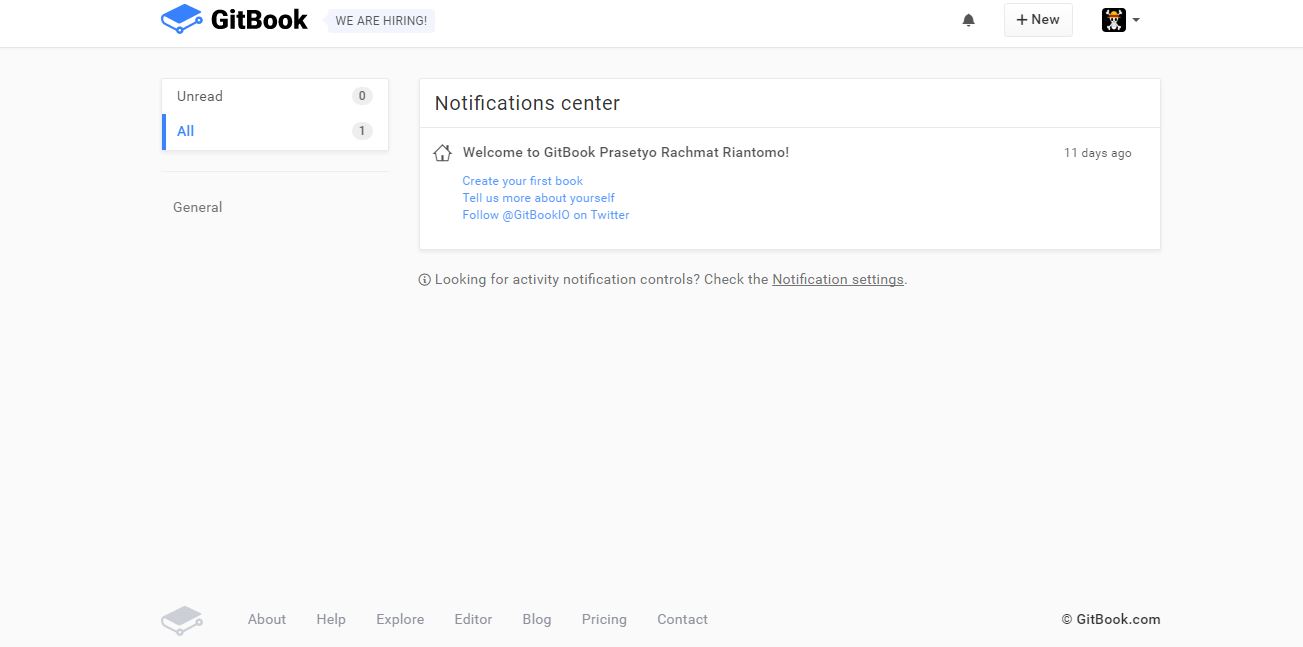1303x647 pixels.
Task: Click the GitBook logo icon in header
Action: [181, 19]
